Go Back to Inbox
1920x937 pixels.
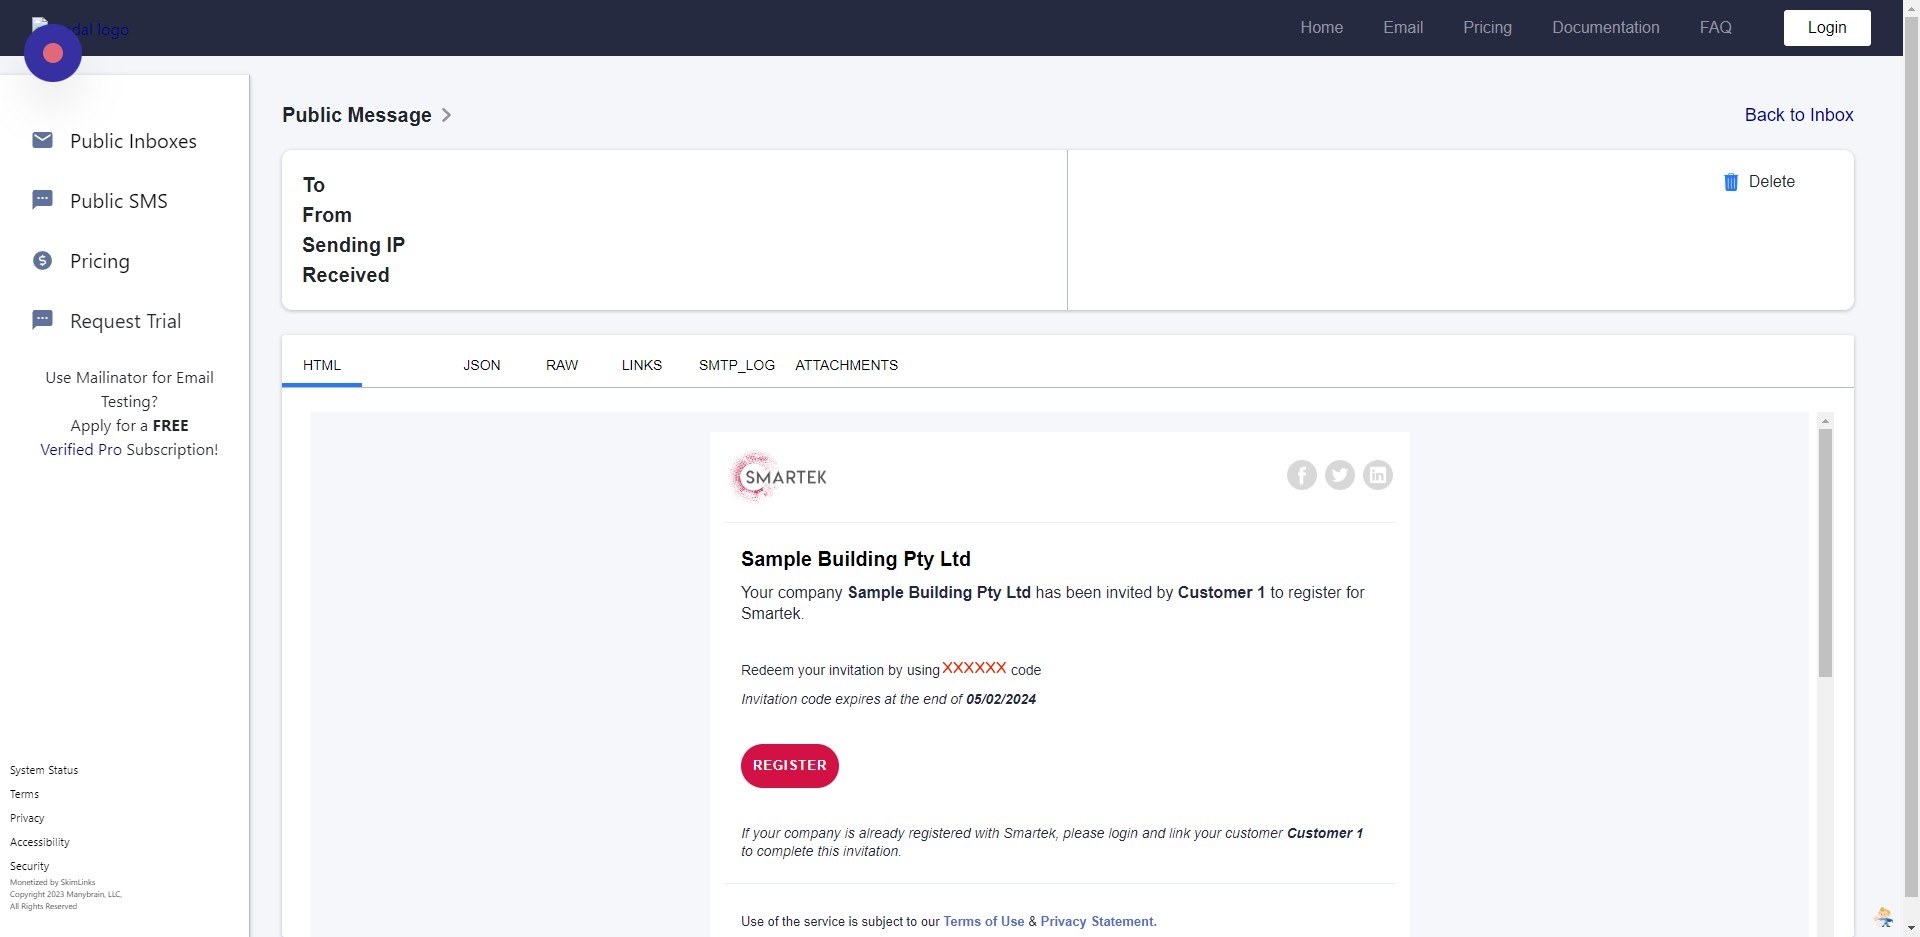1799,115
